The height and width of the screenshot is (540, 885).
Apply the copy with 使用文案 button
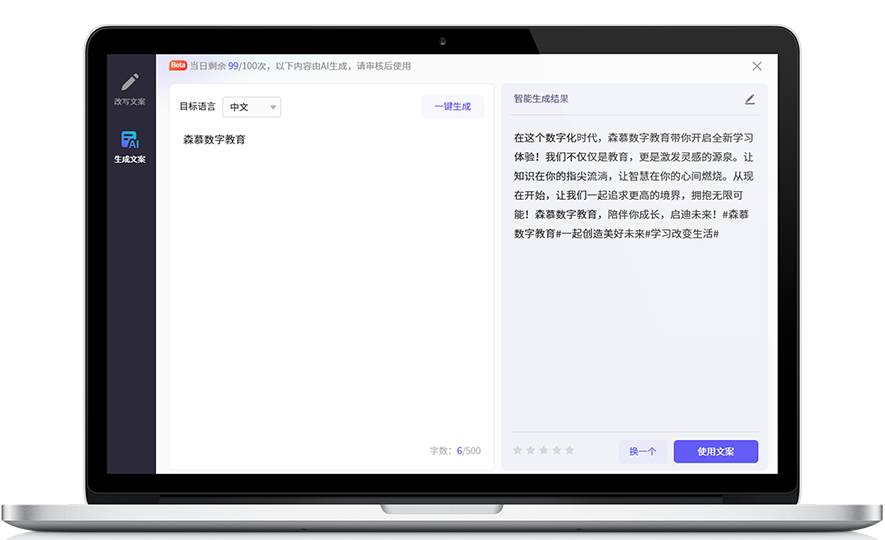[715, 451]
